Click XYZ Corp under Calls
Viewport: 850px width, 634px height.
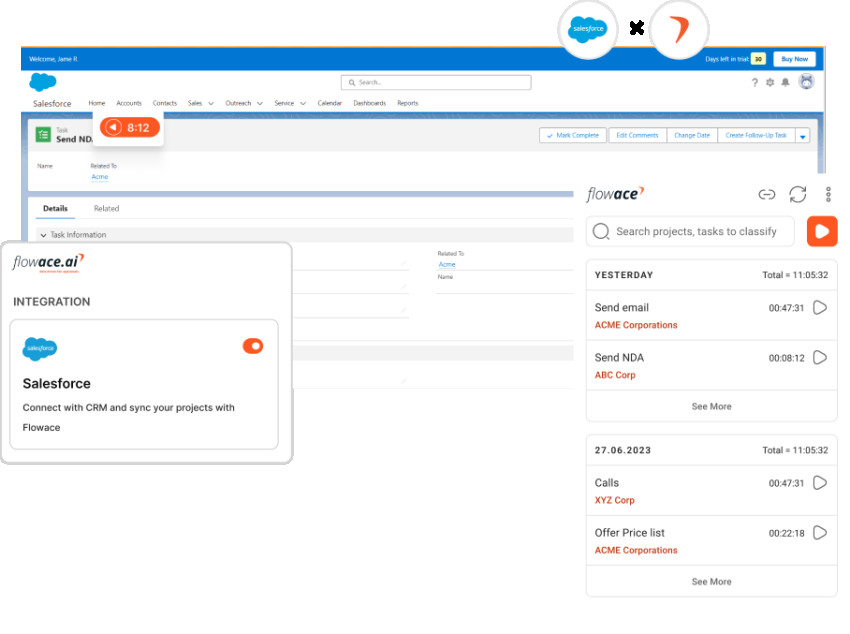(x=614, y=500)
